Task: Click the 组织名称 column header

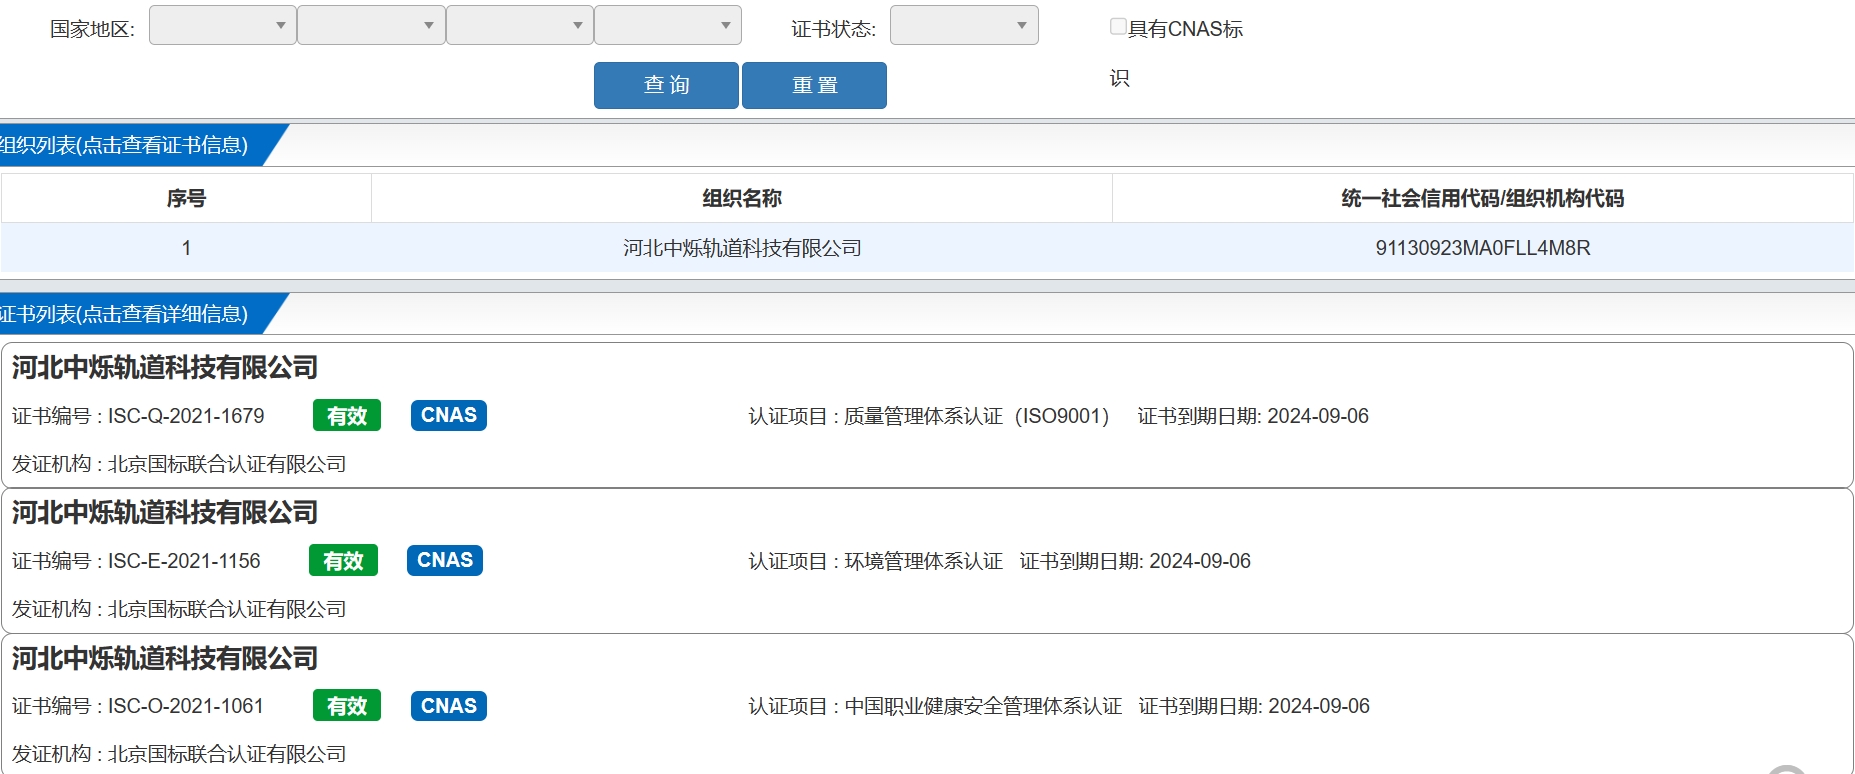Action: click(x=742, y=198)
